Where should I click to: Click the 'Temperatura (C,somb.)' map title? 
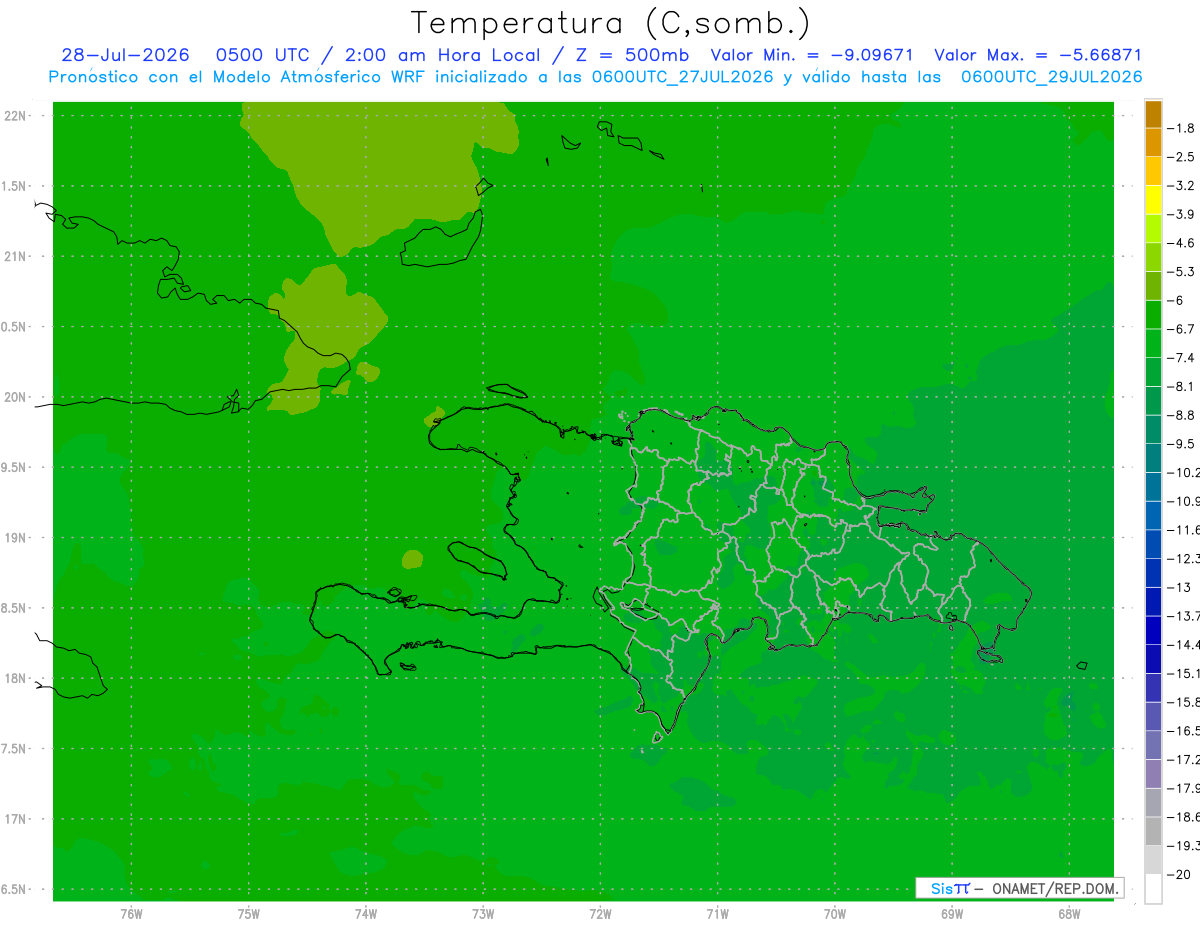pyautogui.click(x=610, y=23)
